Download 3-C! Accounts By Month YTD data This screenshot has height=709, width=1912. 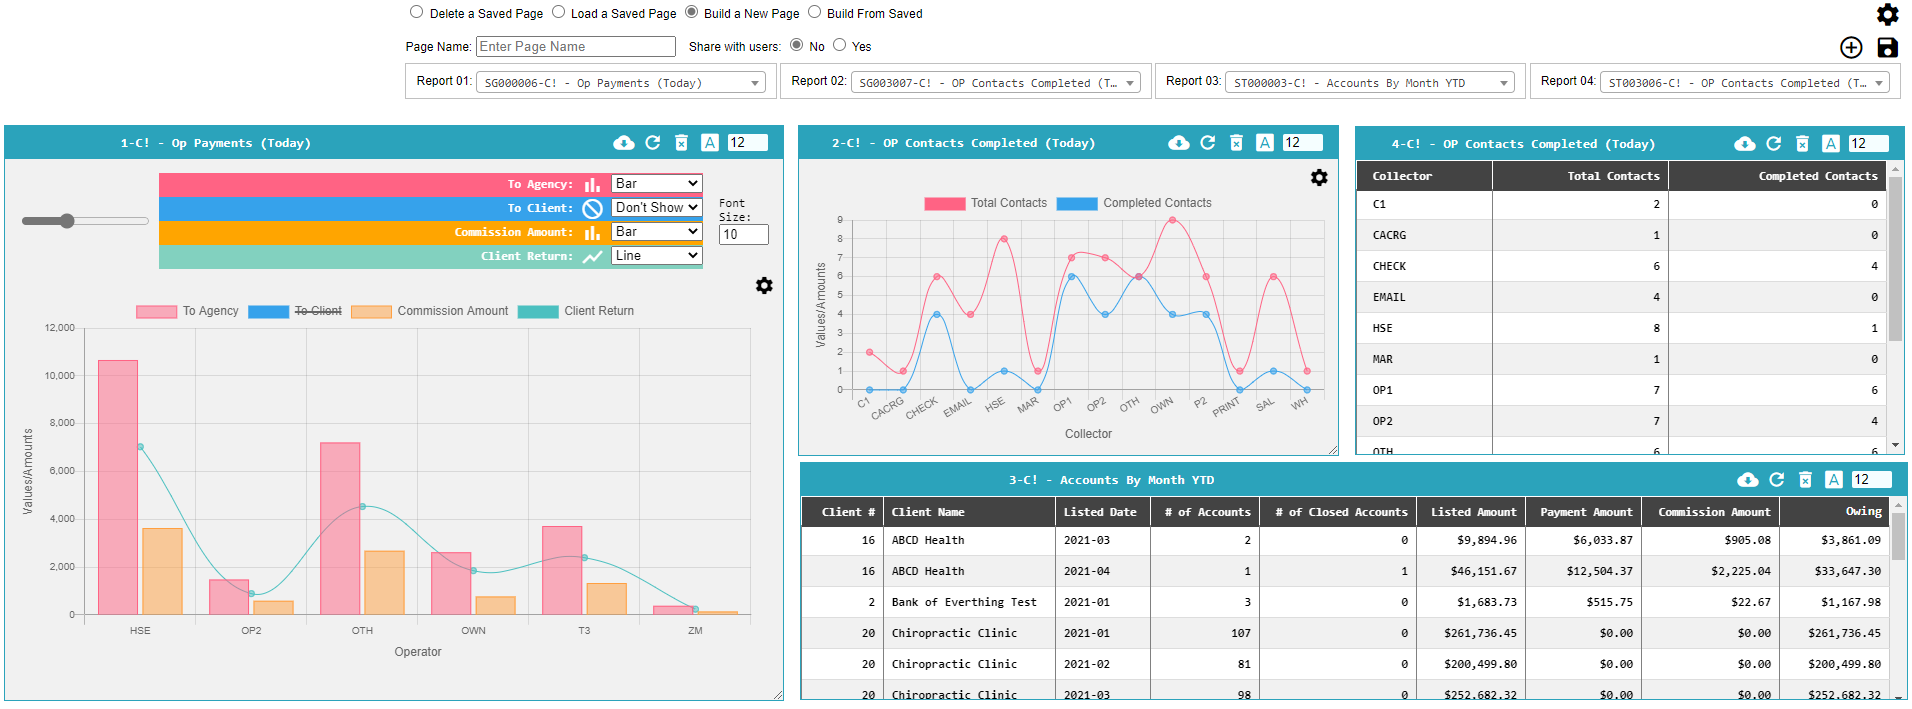click(x=1748, y=480)
